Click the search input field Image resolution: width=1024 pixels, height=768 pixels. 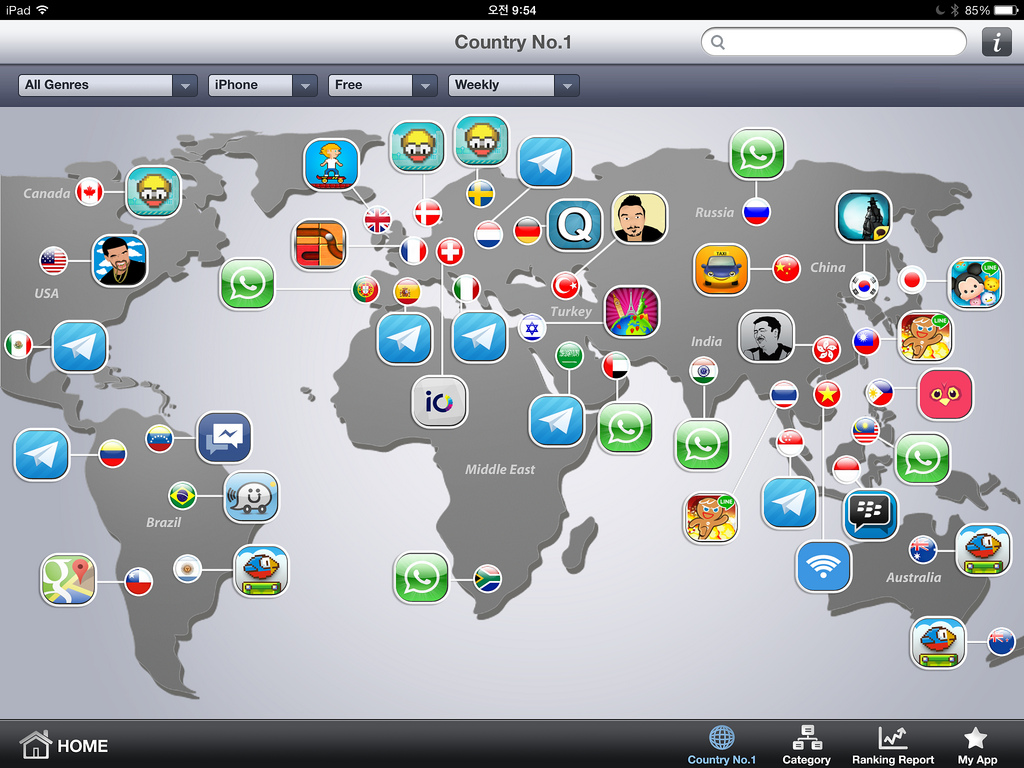(833, 42)
